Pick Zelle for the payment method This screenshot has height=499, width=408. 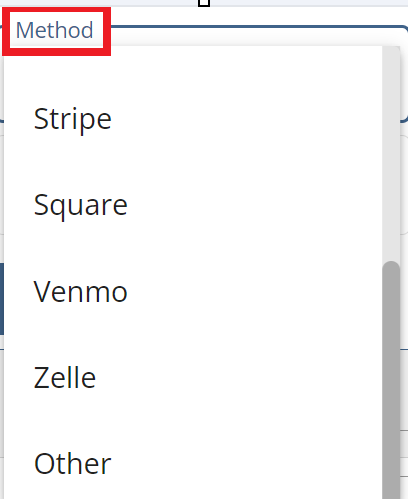point(193,378)
